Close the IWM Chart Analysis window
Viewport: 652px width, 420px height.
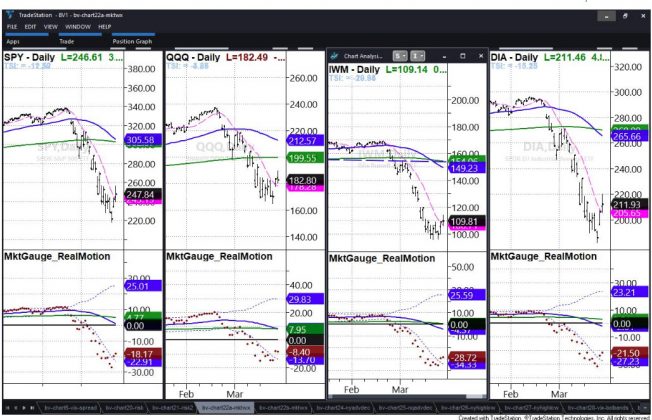481,56
